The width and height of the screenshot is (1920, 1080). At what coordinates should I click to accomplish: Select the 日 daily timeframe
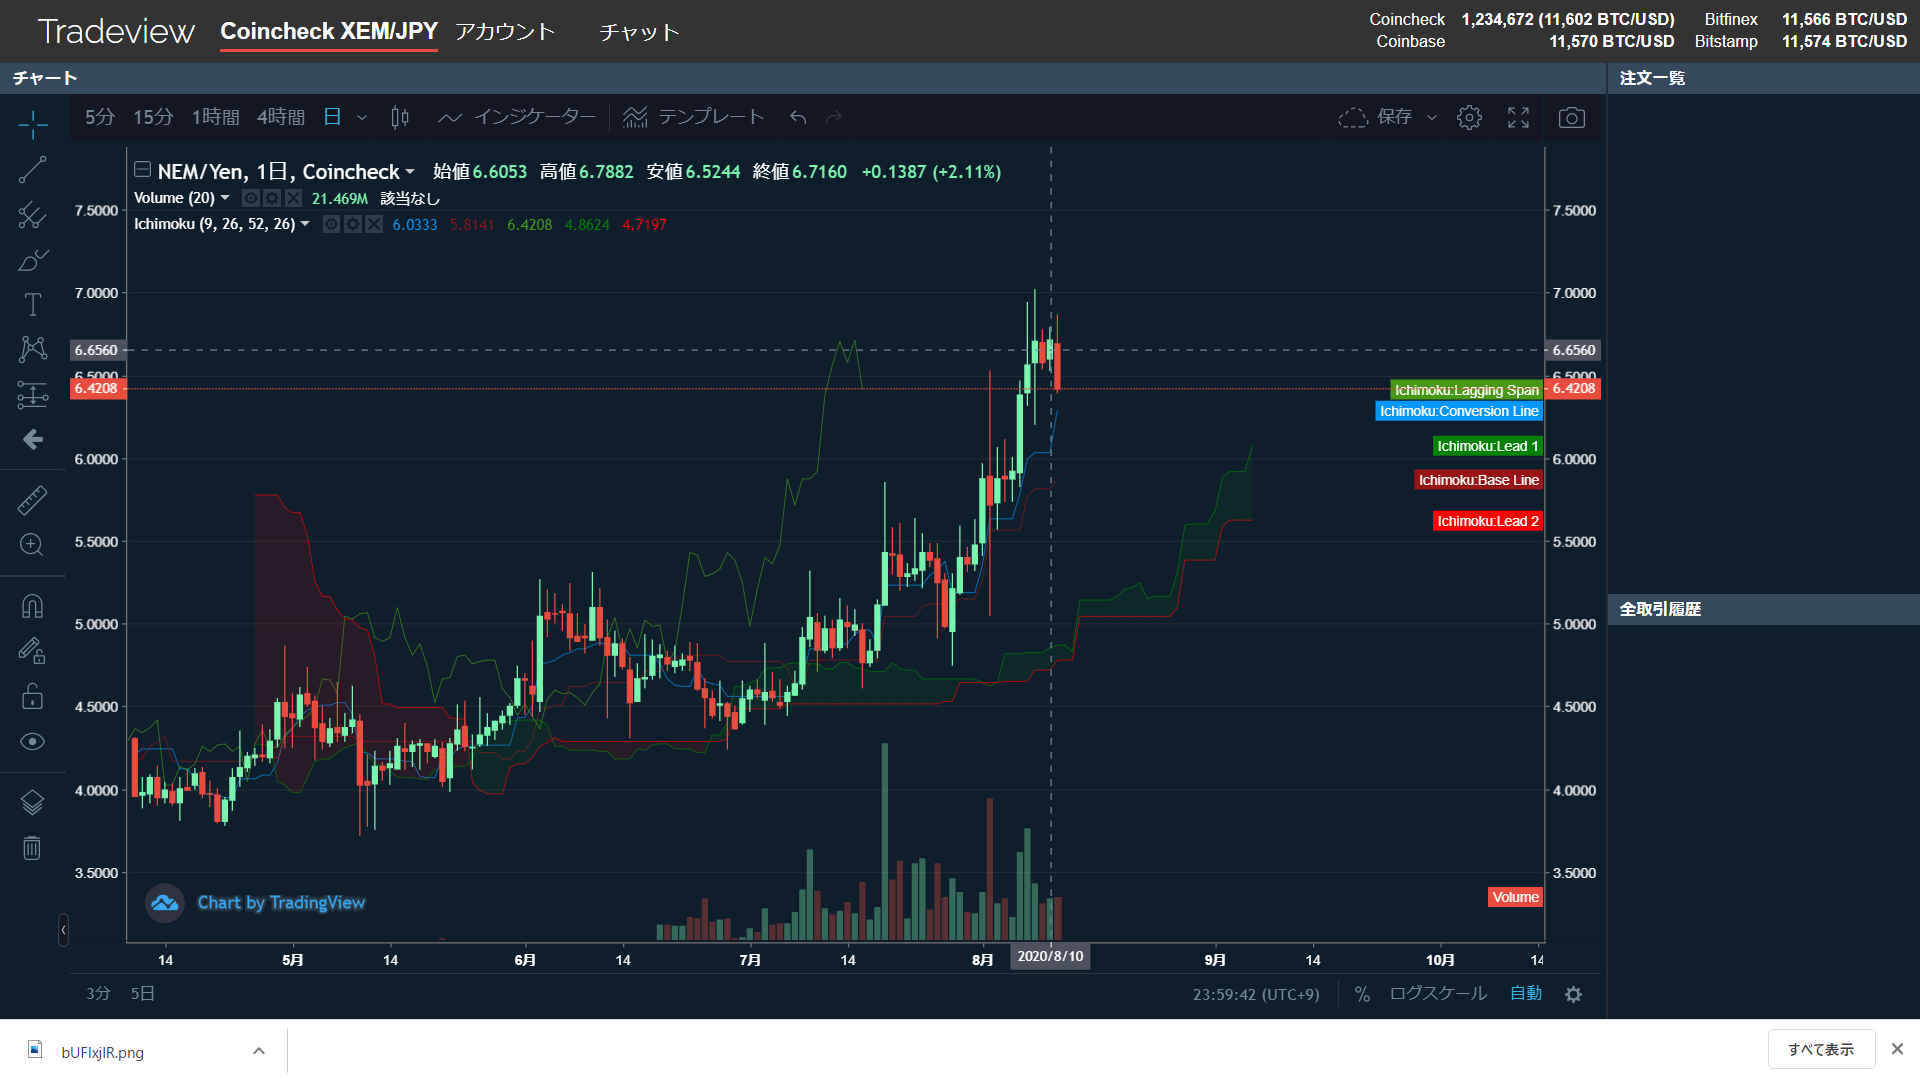click(332, 117)
